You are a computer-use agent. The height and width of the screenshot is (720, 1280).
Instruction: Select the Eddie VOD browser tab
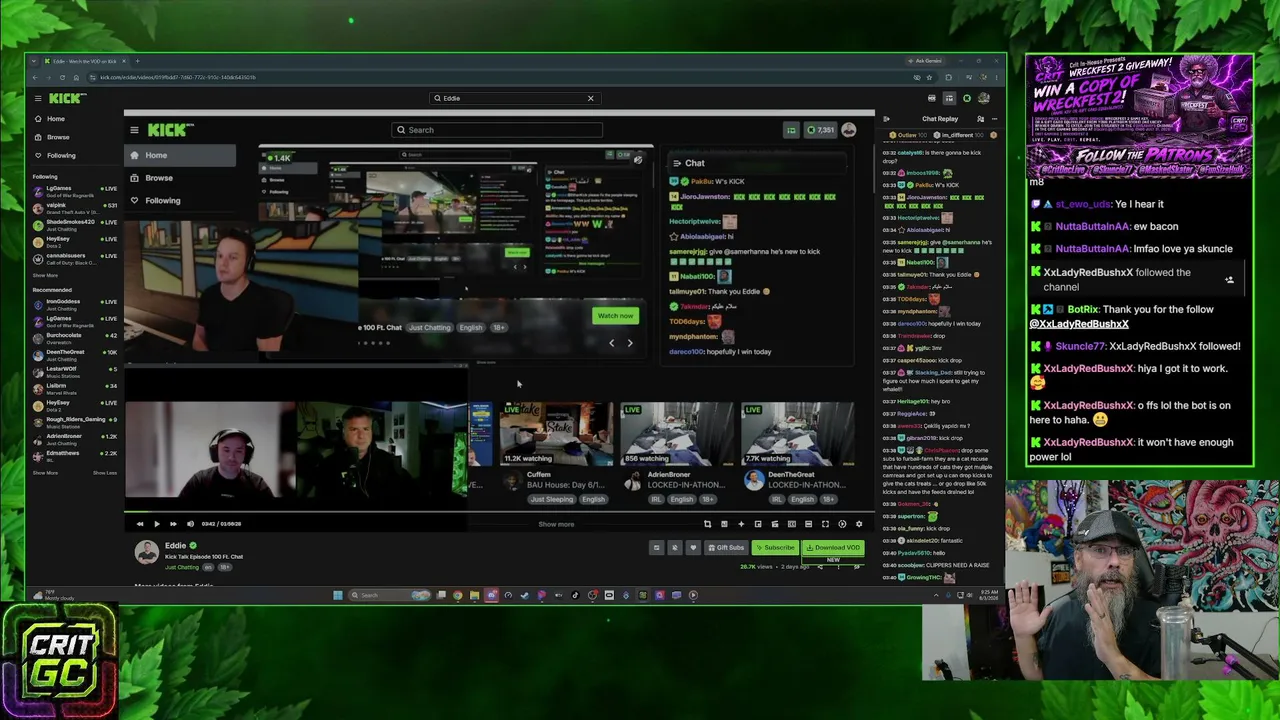(x=85, y=61)
